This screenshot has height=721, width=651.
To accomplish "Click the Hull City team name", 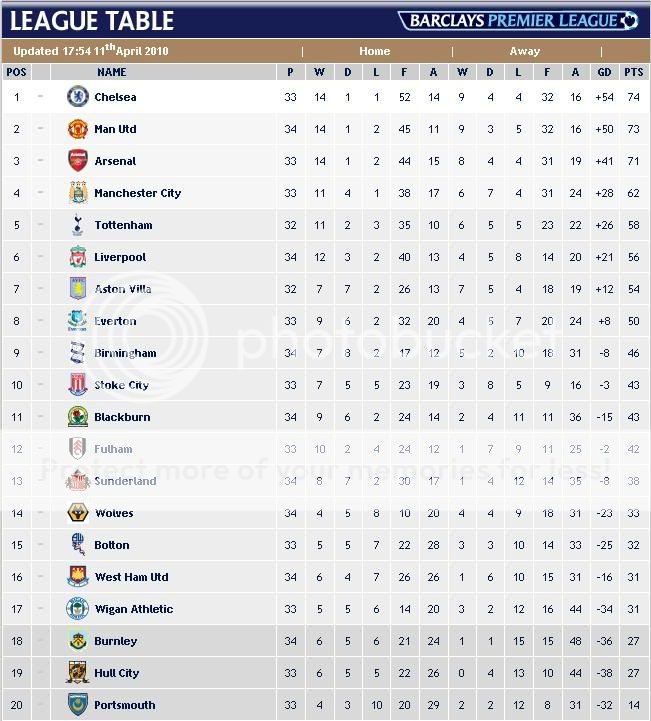I will click(117, 673).
